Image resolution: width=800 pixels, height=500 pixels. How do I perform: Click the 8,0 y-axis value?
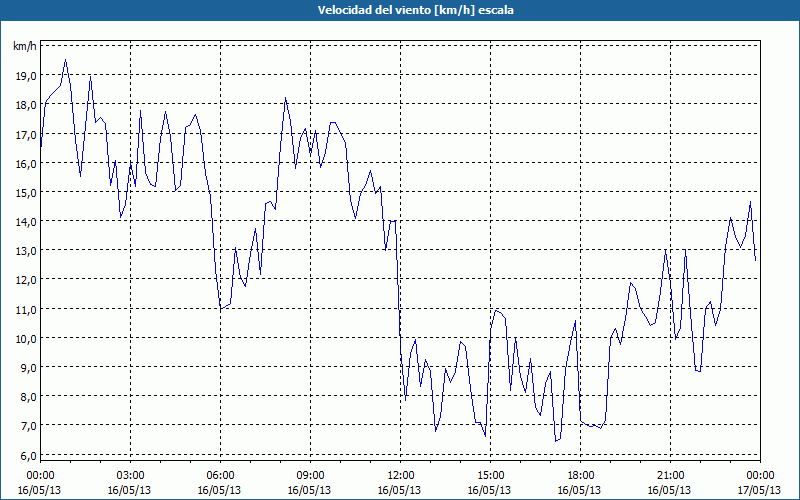29,396
